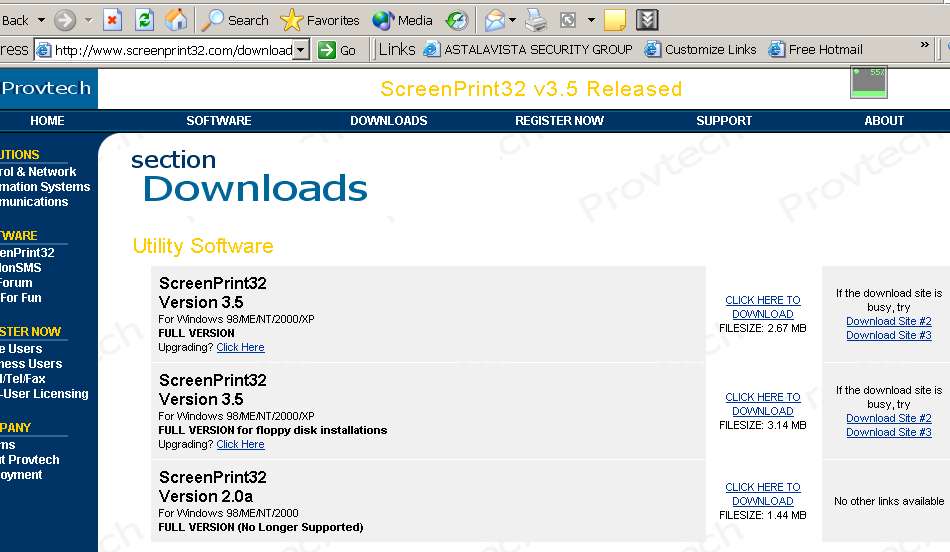Open For Fun sidebar link

click(x=21, y=298)
